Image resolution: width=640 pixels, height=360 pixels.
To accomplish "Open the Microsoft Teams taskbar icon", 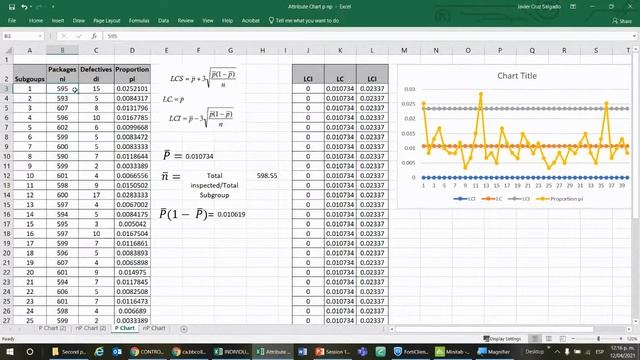I will (x=362, y=351).
